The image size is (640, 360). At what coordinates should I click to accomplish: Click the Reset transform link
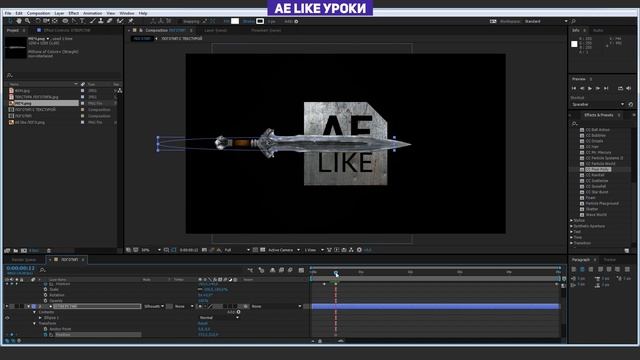(203, 323)
